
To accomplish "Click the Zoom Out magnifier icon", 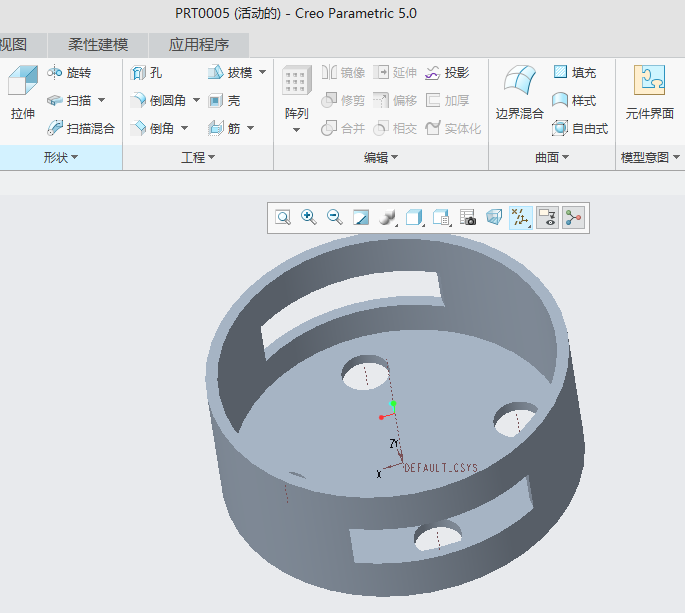I will pyautogui.click(x=335, y=217).
